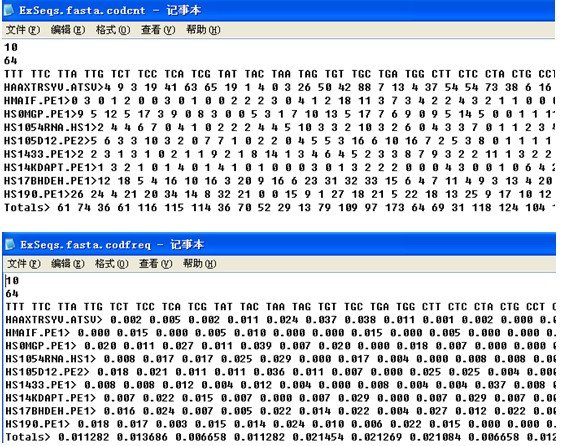Screen dimensions: 561x446
Task: Click Totals> row label in codfreq window
Action: (x=28, y=437)
